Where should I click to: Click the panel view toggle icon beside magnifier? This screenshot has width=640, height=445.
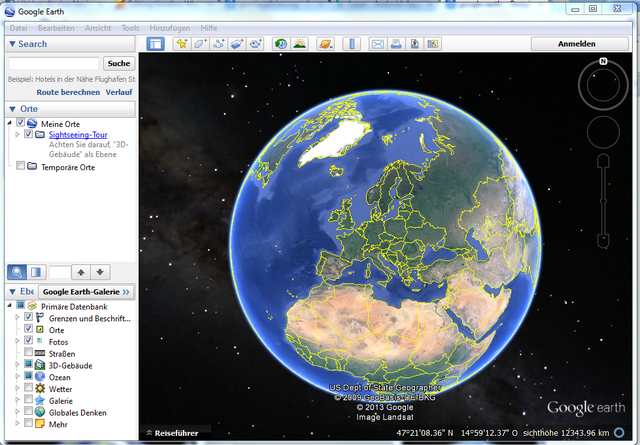point(36,272)
